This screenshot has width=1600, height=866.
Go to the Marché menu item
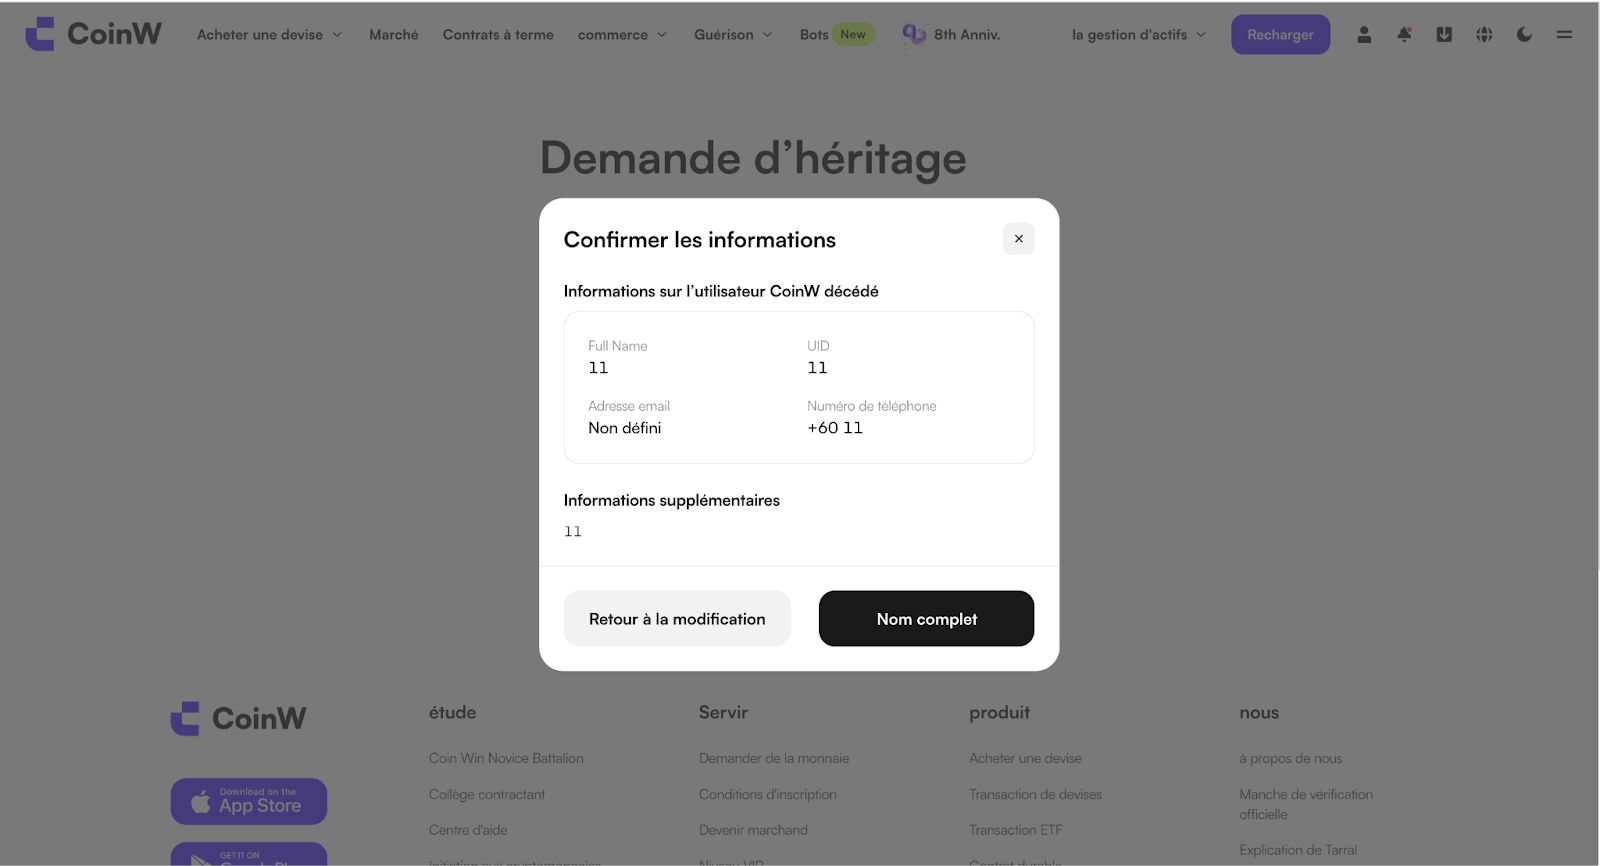point(394,34)
